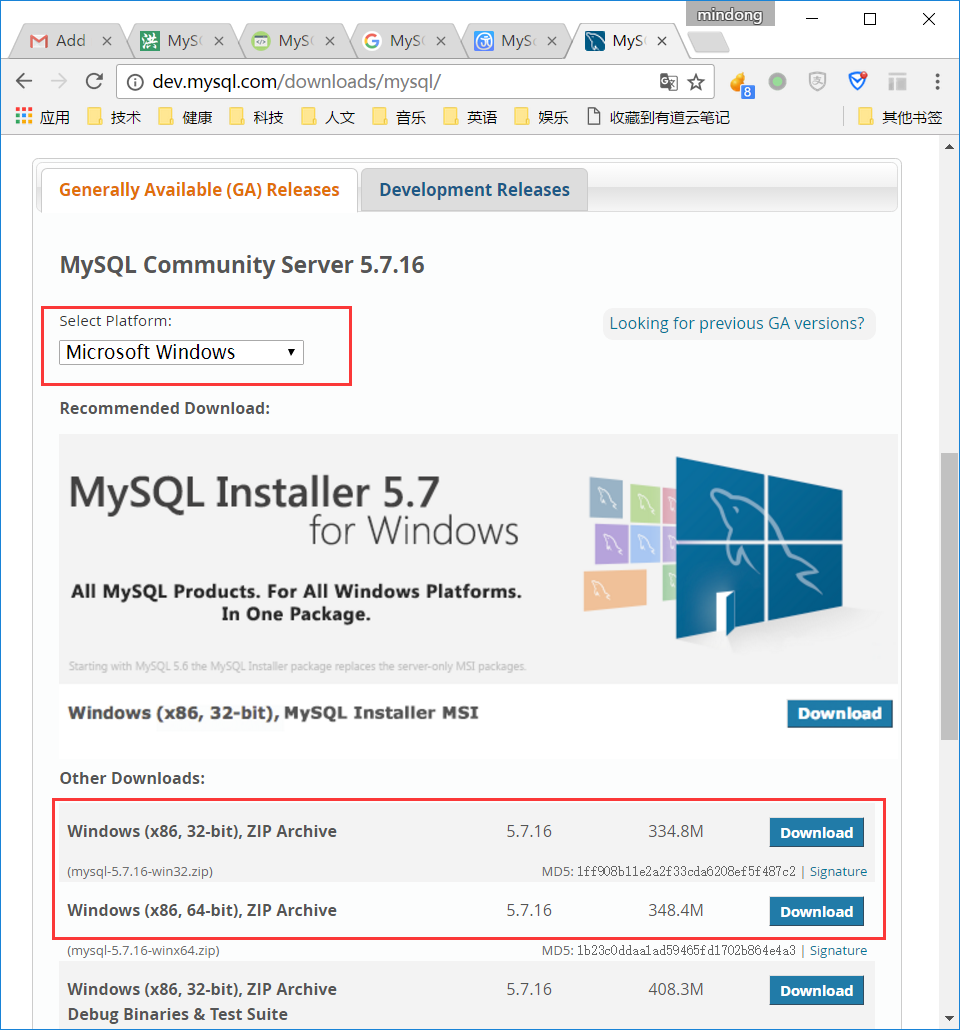Screen dimensions: 960x1030
Task: Click the MySQL Installer 5.7 banner image
Action: pyautogui.click(x=478, y=559)
